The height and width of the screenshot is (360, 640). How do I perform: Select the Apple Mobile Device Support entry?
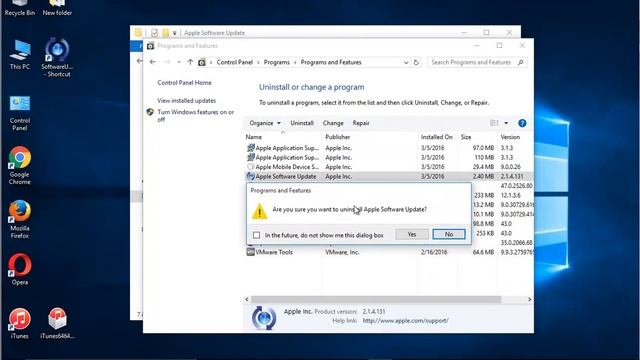(x=287, y=167)
